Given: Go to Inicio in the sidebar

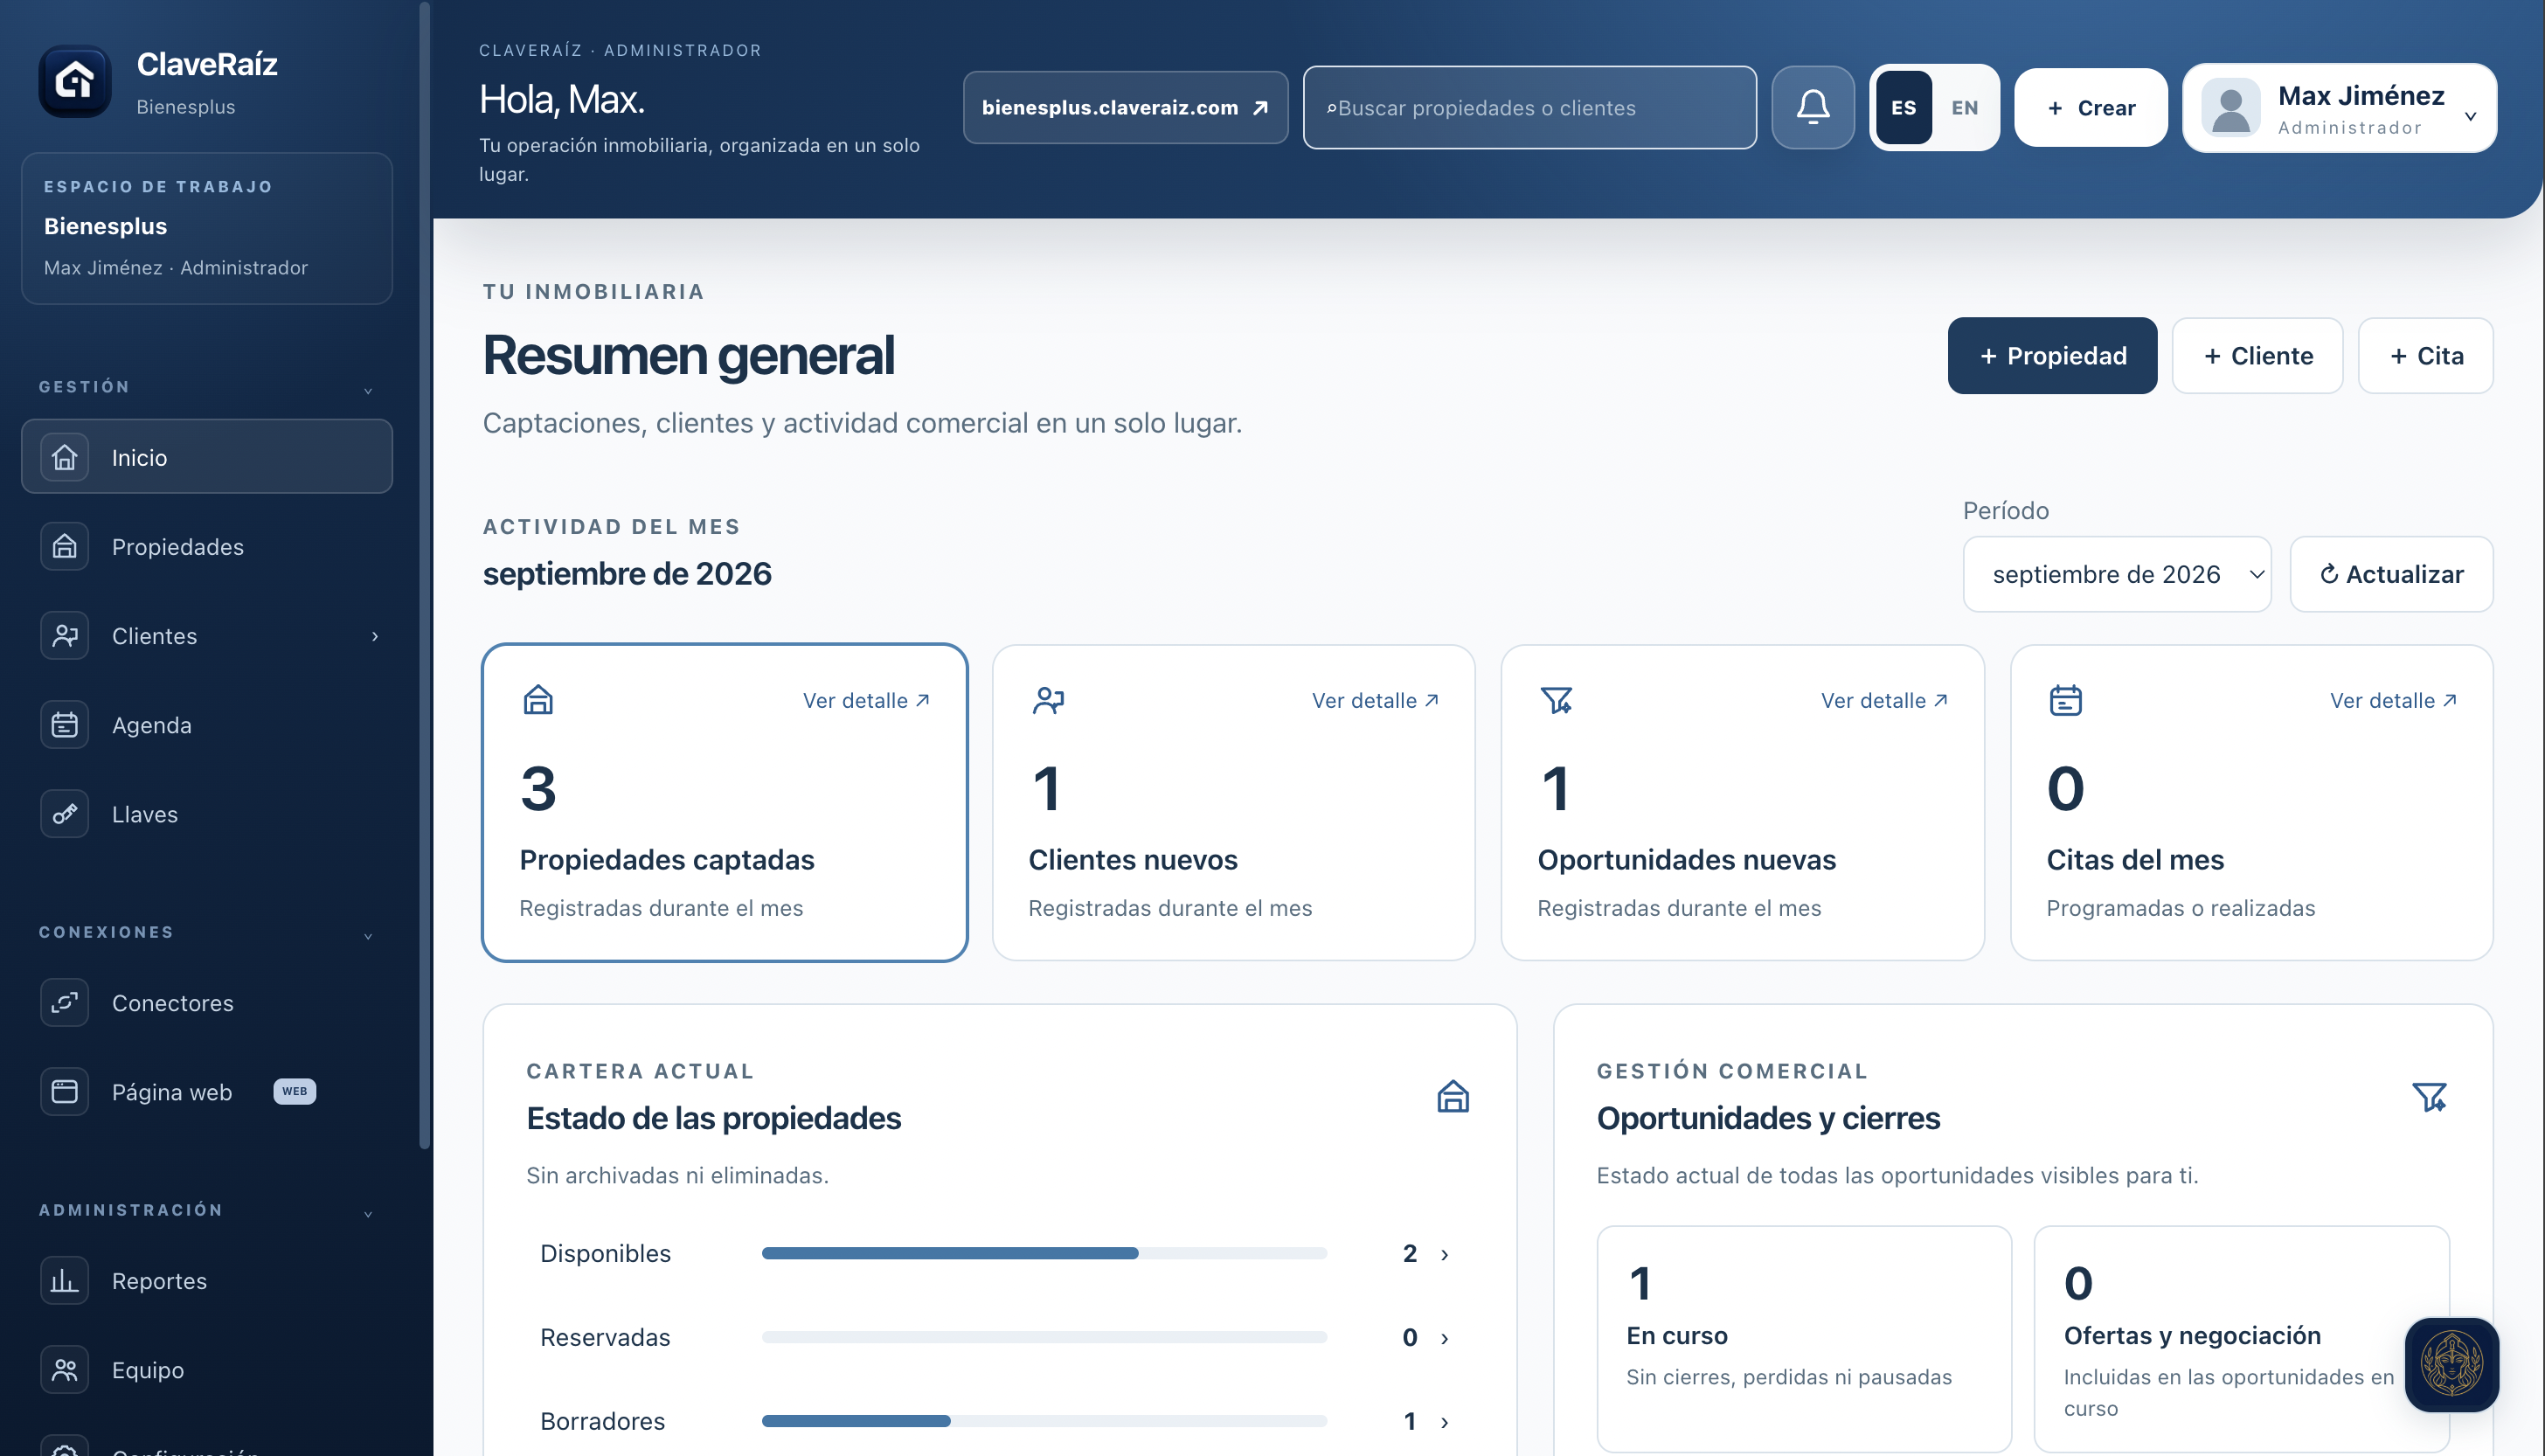Looking at the screenshot, I should [x=207, y=457].
